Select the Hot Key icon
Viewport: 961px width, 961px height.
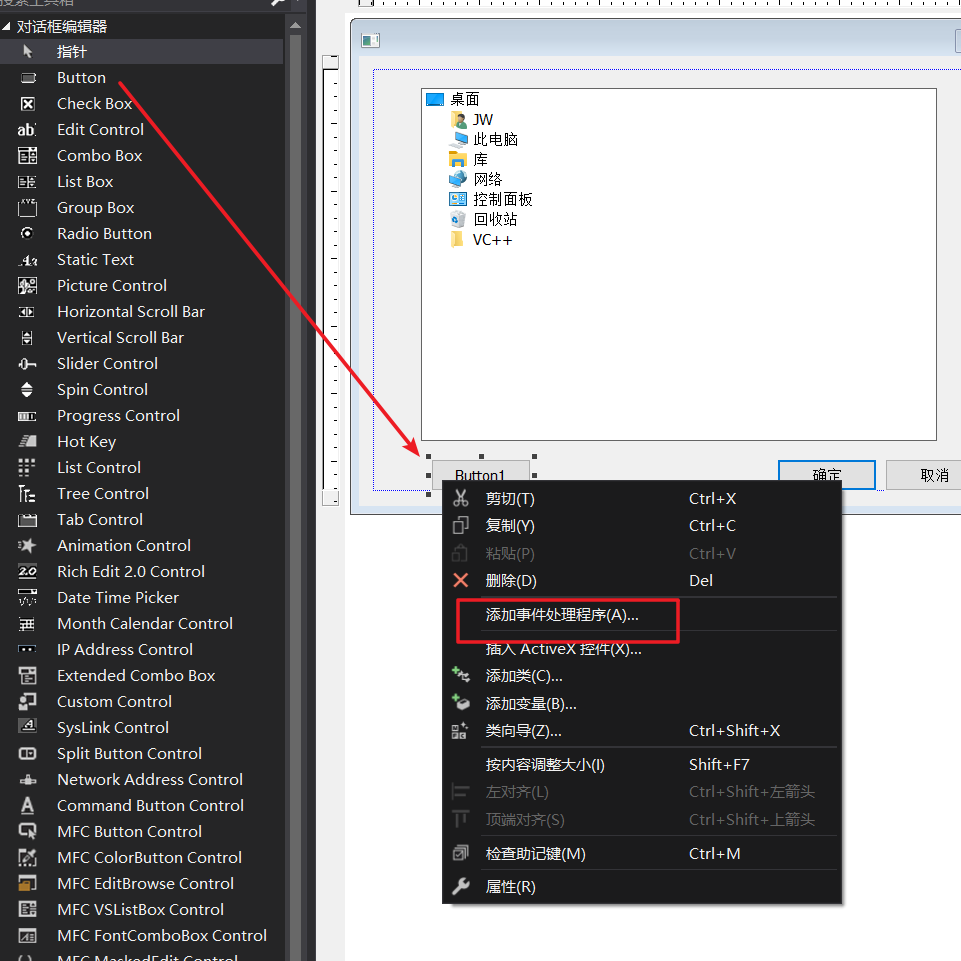pyautogui.click(x=28, y=441)
